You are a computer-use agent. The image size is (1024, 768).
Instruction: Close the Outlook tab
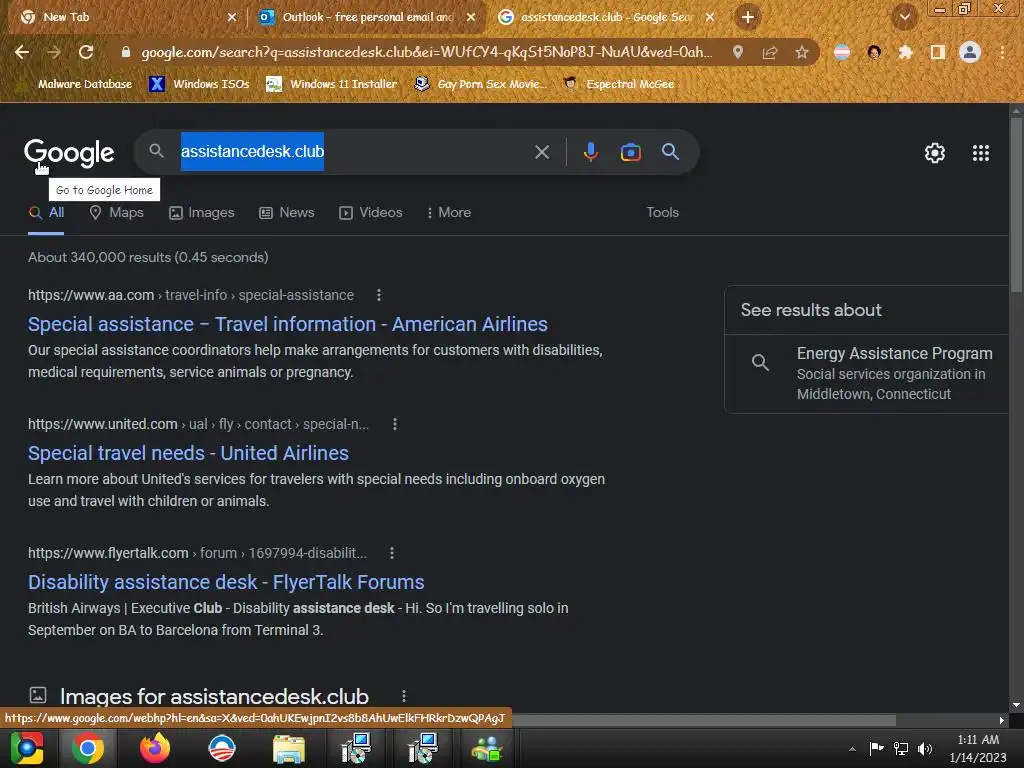[x=471, y=18]
